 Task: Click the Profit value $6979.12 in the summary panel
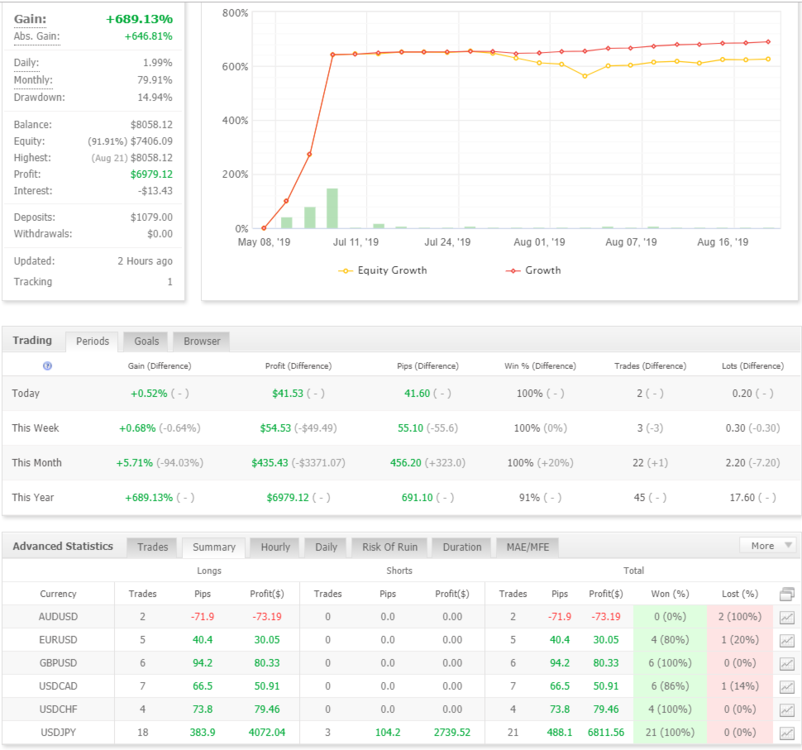pos(151,174)
